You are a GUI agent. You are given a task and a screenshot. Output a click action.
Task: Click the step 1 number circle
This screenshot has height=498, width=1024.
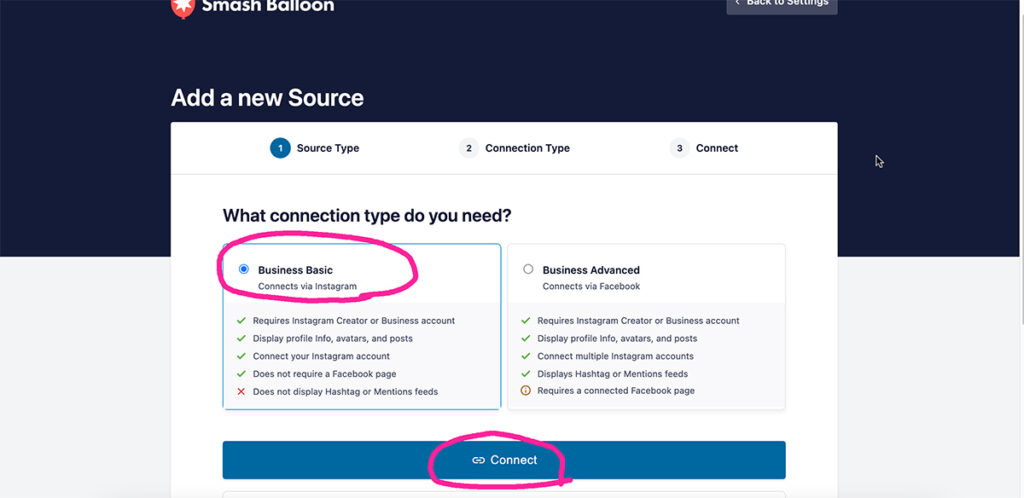pyautogui.click(x=280, y=148)
